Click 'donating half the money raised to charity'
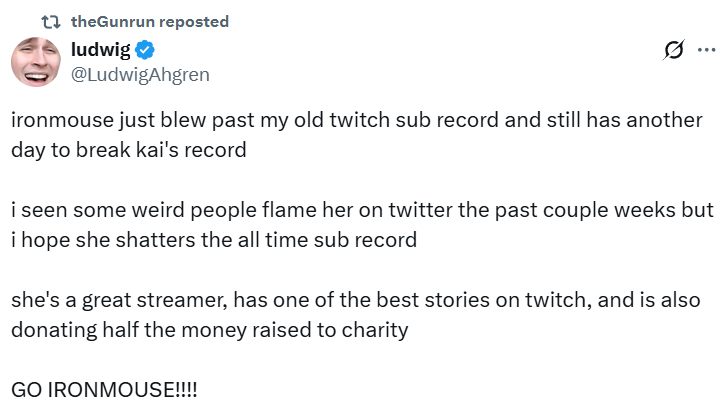This screenshot has width=721, height=412. tap(209, 330)
